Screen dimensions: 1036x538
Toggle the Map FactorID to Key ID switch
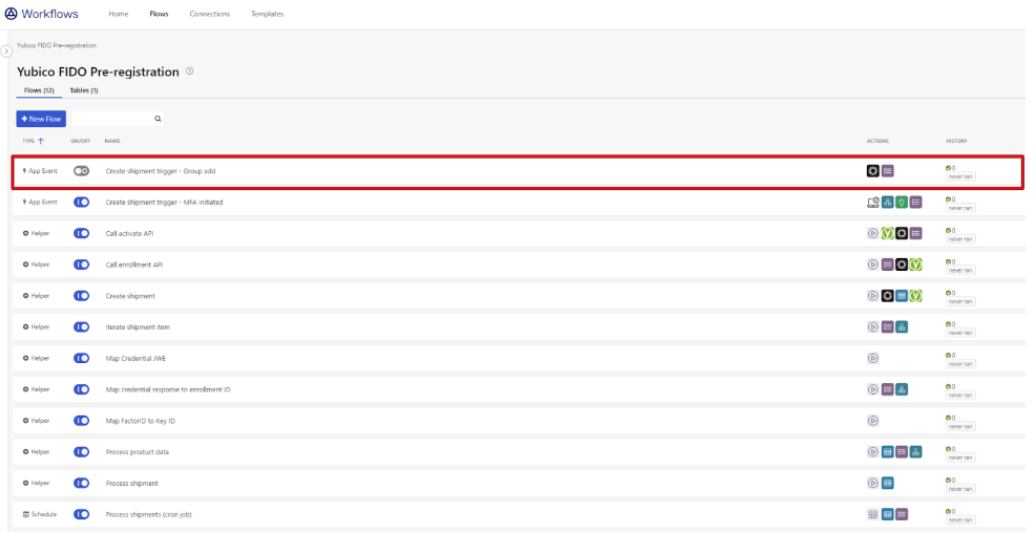tap(81, 420)
